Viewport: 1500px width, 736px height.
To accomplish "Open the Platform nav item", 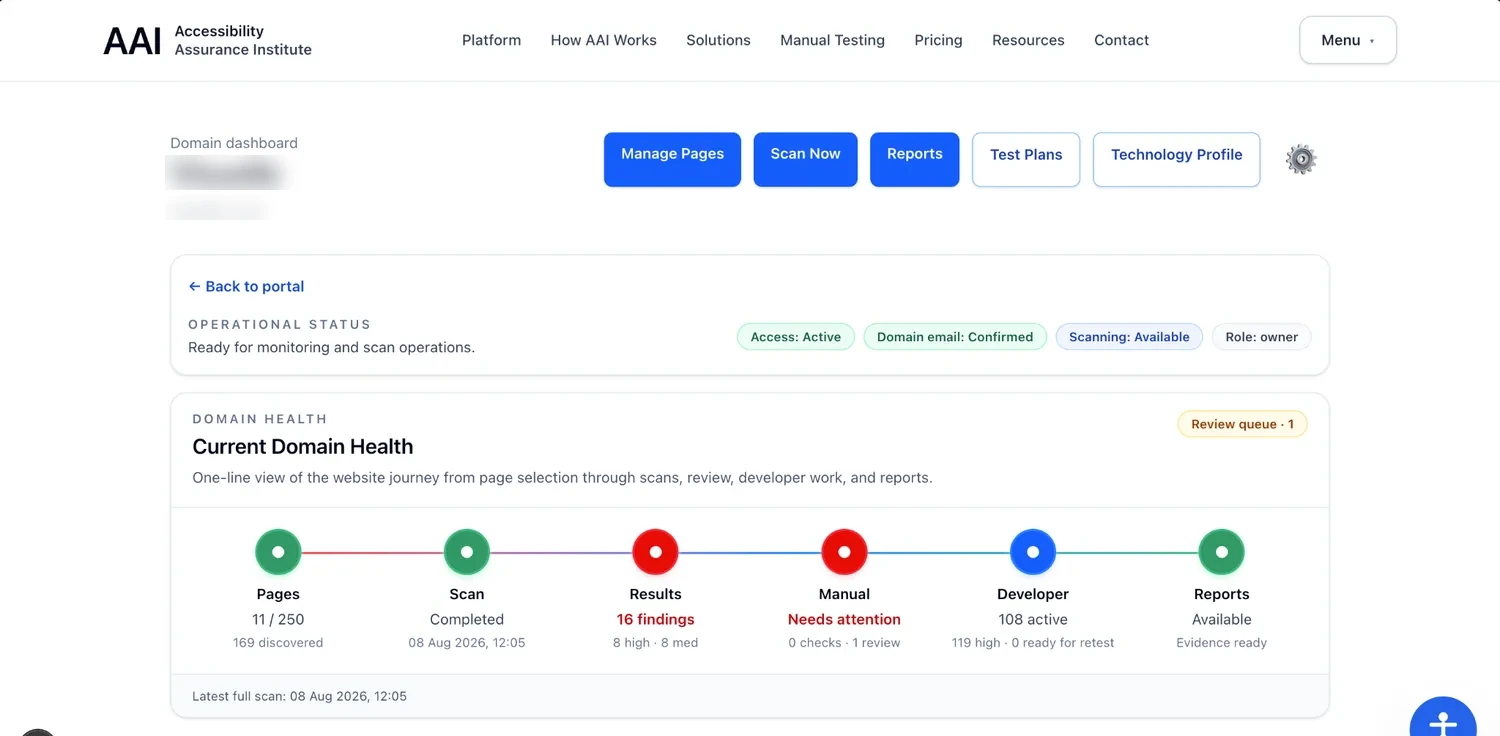I will 491,40.
